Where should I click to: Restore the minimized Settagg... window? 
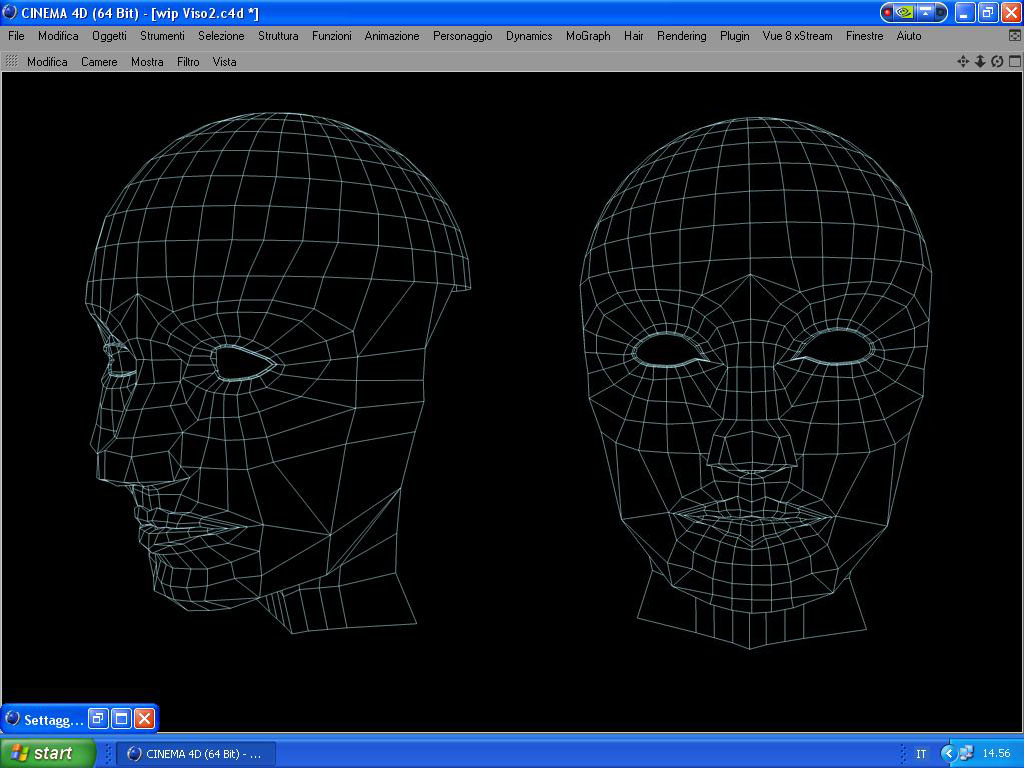(98, 719)
